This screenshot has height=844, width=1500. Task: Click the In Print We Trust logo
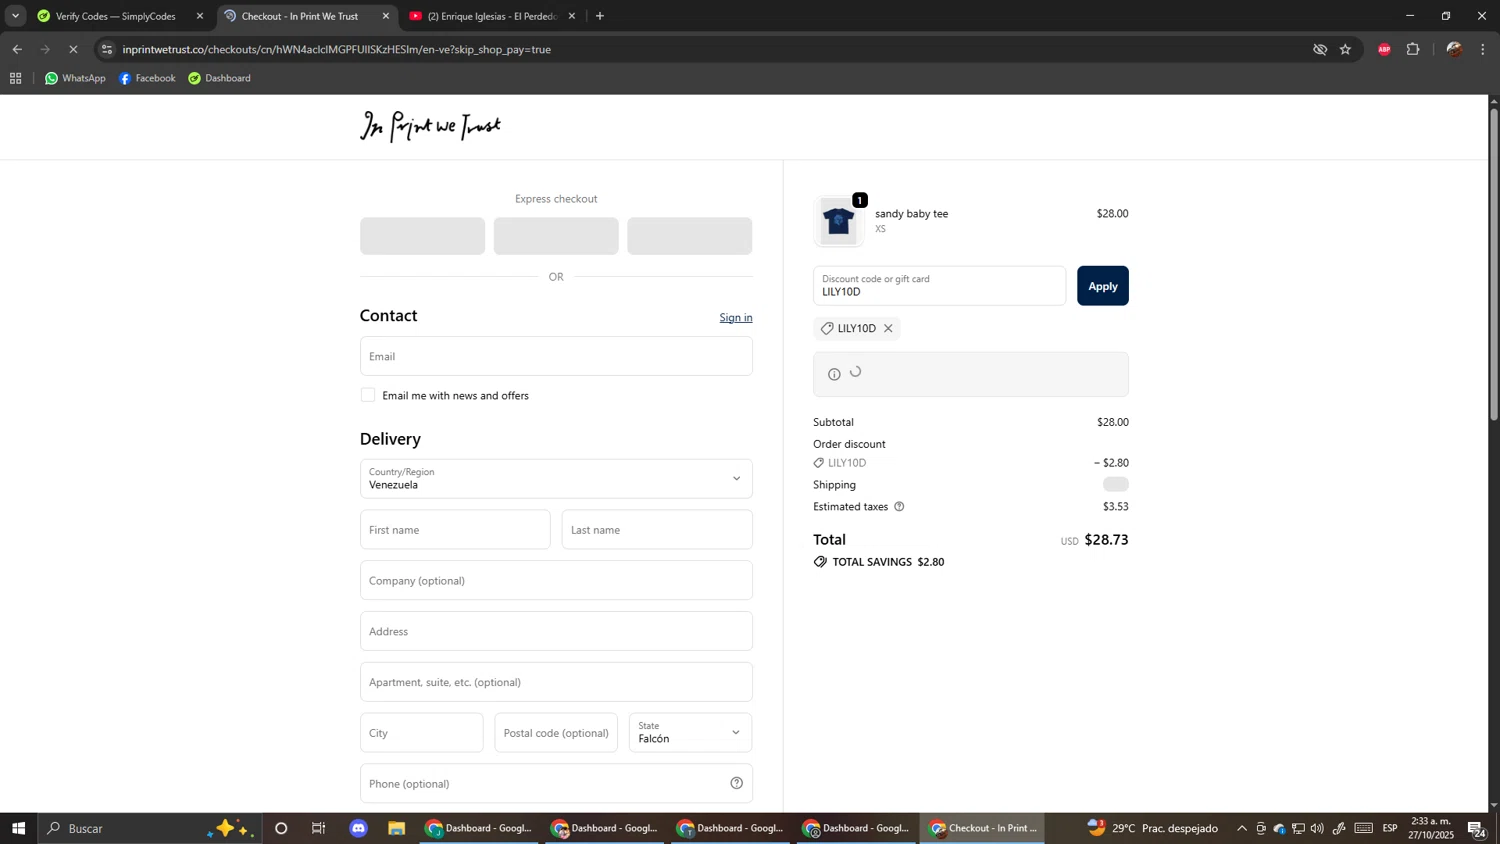tap(430, 126)
